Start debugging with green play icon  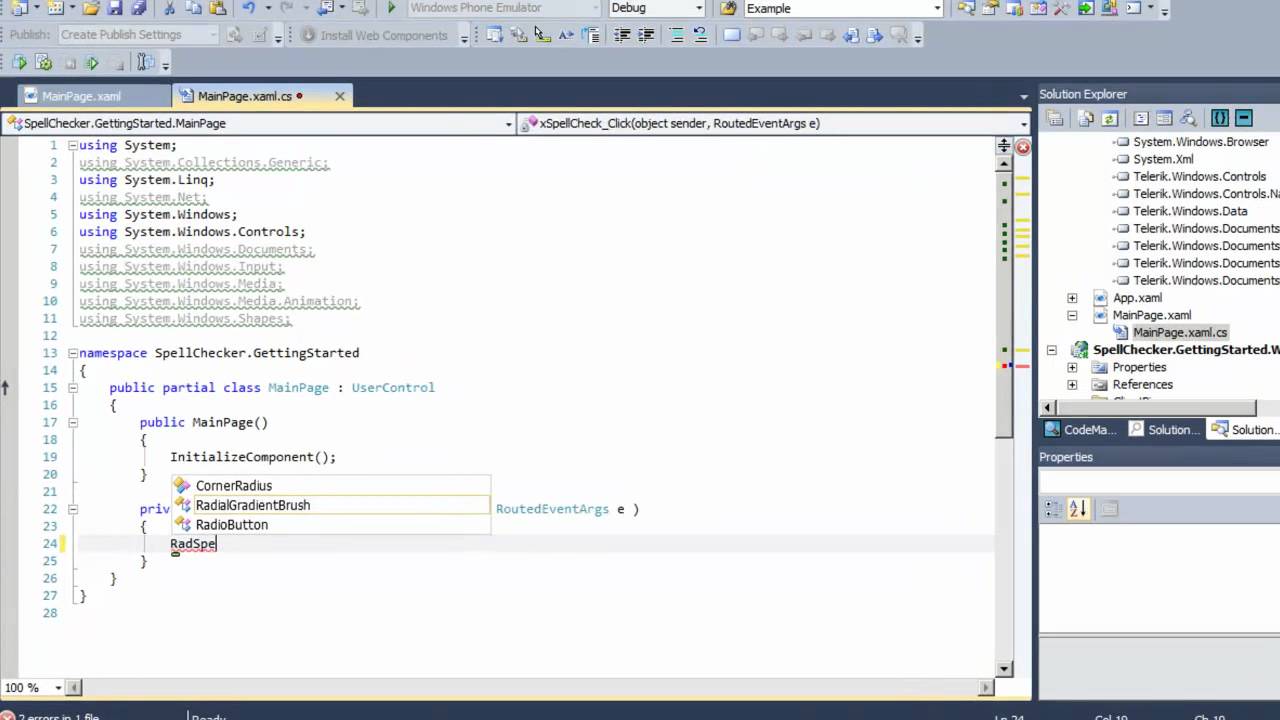pos(391,8)
